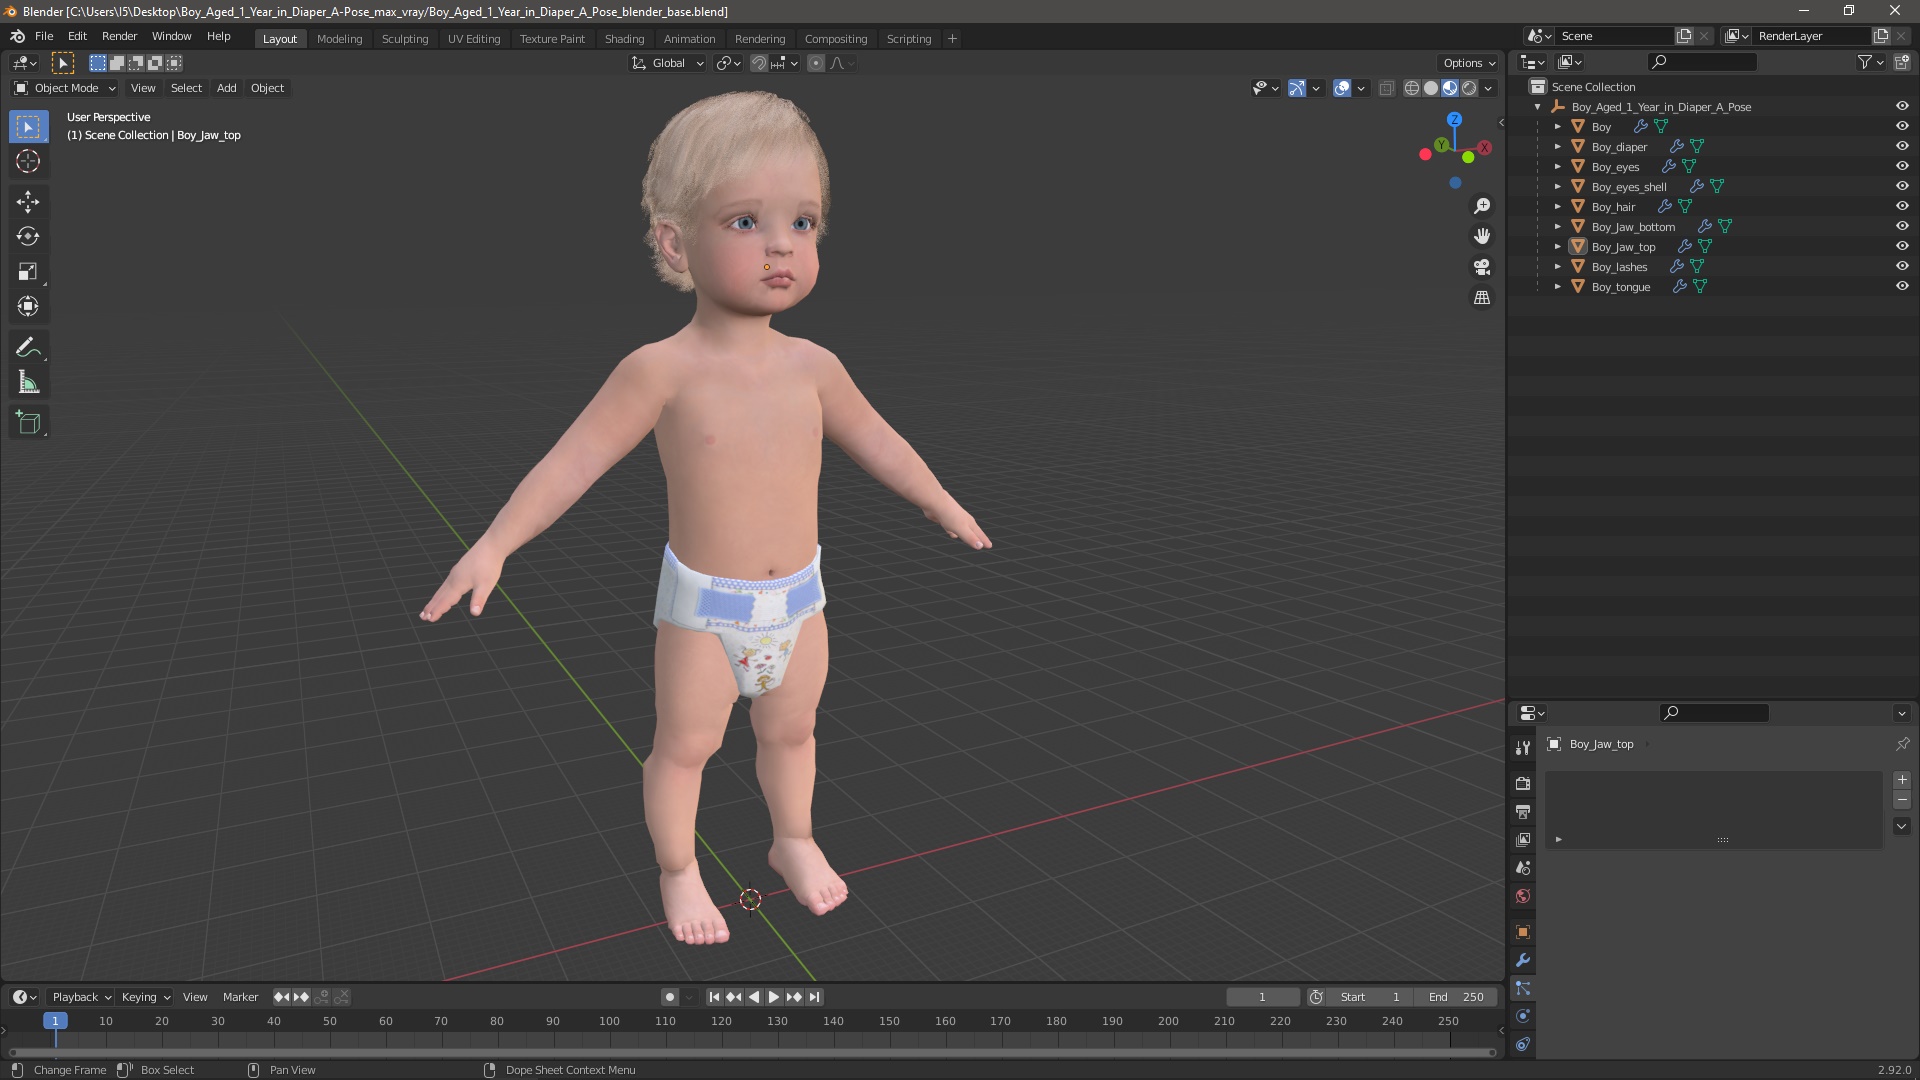This screenshot has width=1920, height=1080.
Task: Open the Render menu
Action: (x=119, y=36)
